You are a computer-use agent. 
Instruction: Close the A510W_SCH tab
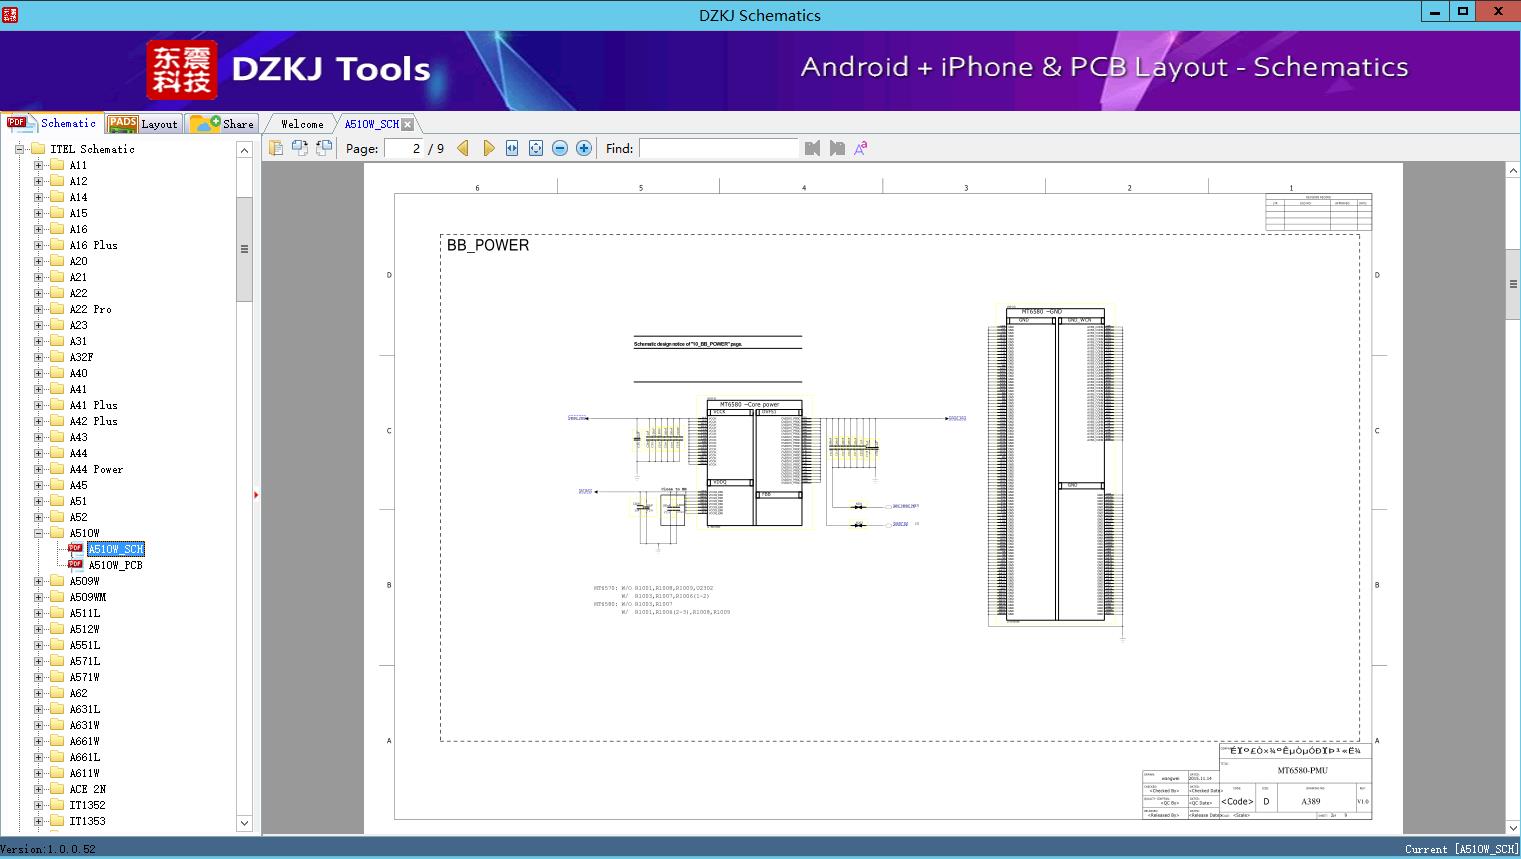point(407,124)
